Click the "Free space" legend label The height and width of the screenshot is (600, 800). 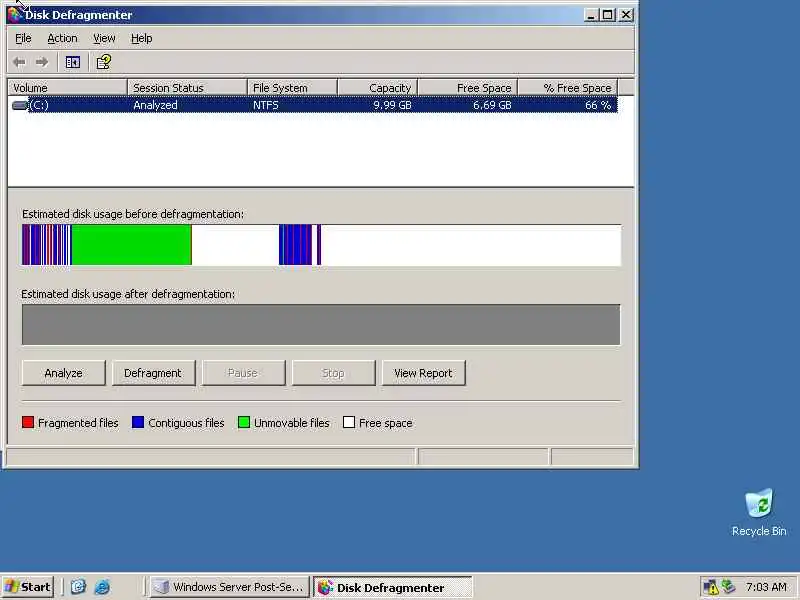pyautogui.click(x=386, y=423)
